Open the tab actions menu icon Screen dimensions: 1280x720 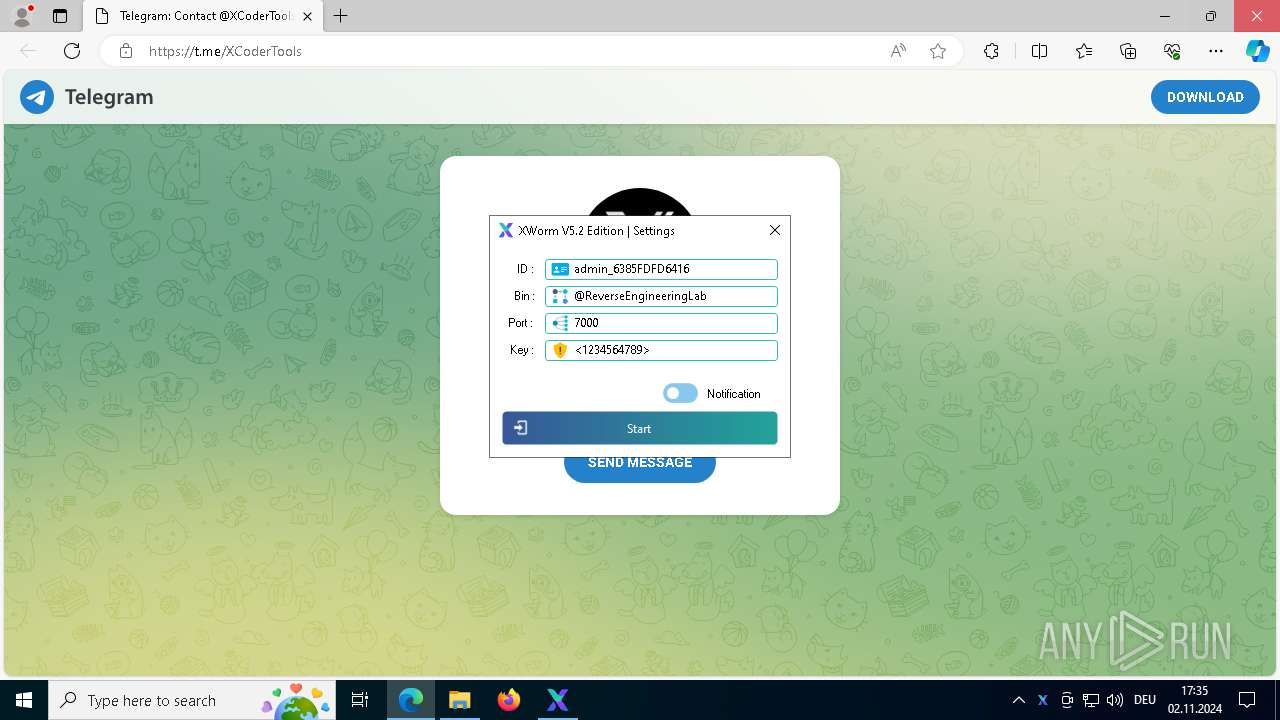click(x=60, y=16)
